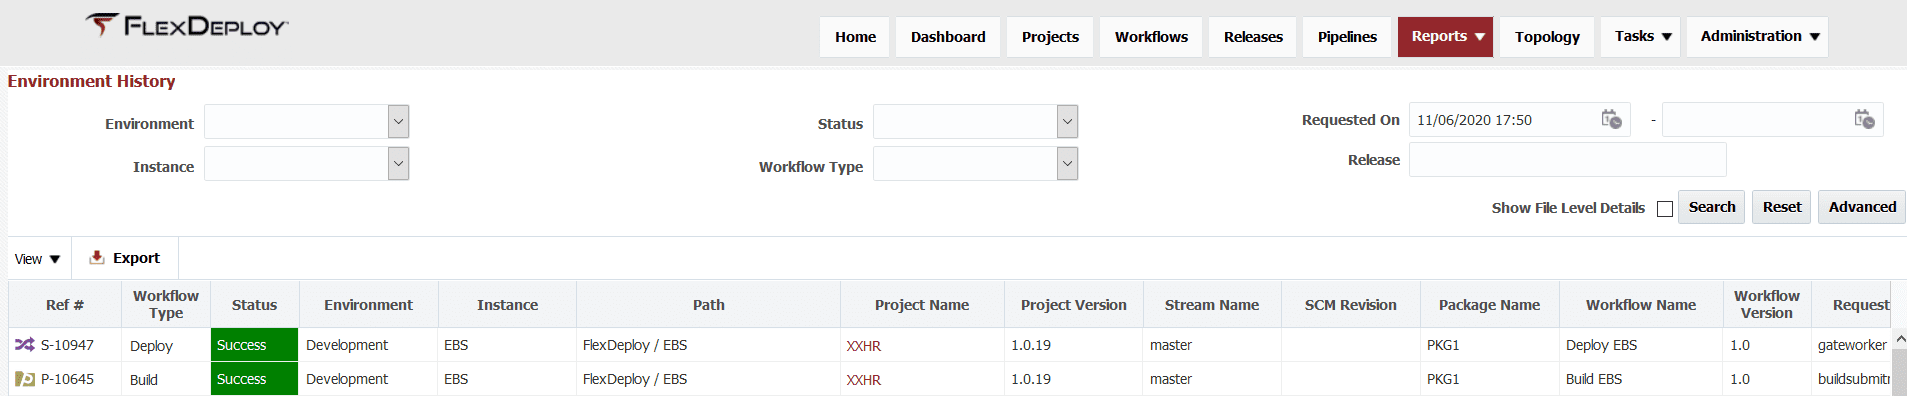Image resolution: width=1907 pixels, height=396 pixels.
Task: Click the Release input field
Action: pos(1567,160)
